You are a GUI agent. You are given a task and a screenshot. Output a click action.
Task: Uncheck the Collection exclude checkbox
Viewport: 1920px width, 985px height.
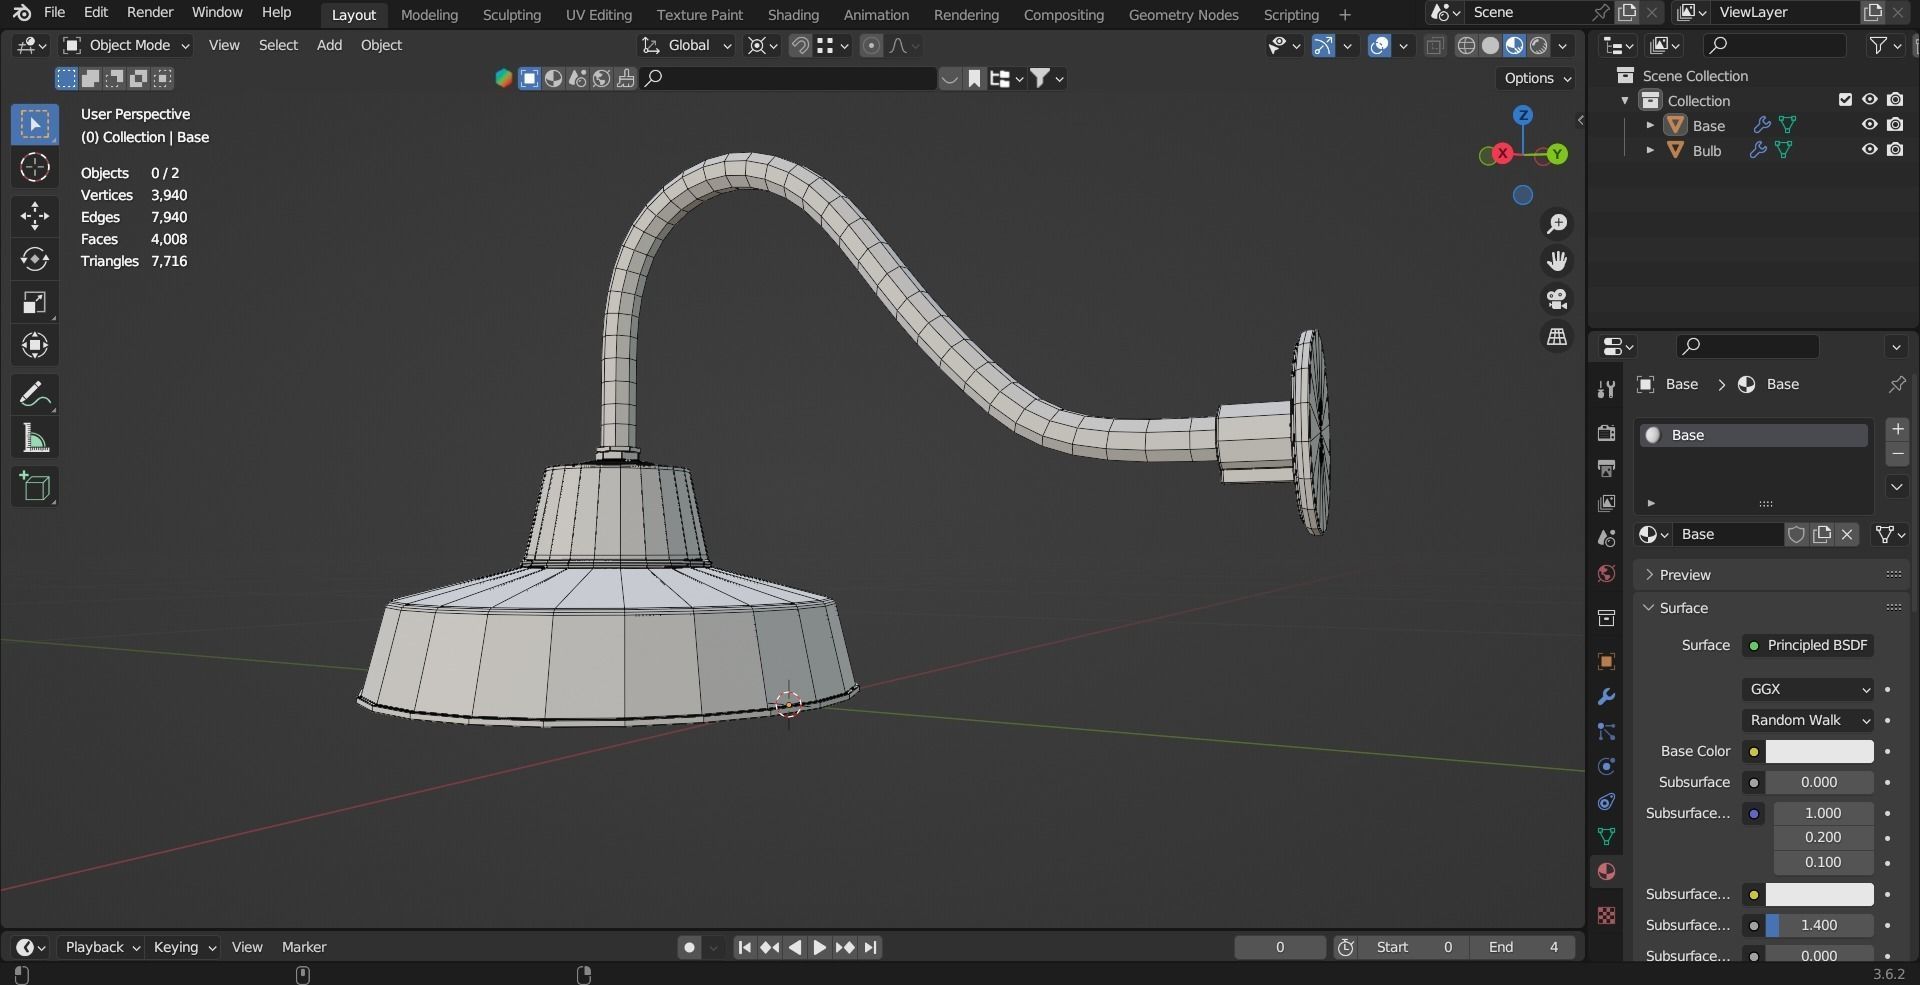coord(1845,100)
